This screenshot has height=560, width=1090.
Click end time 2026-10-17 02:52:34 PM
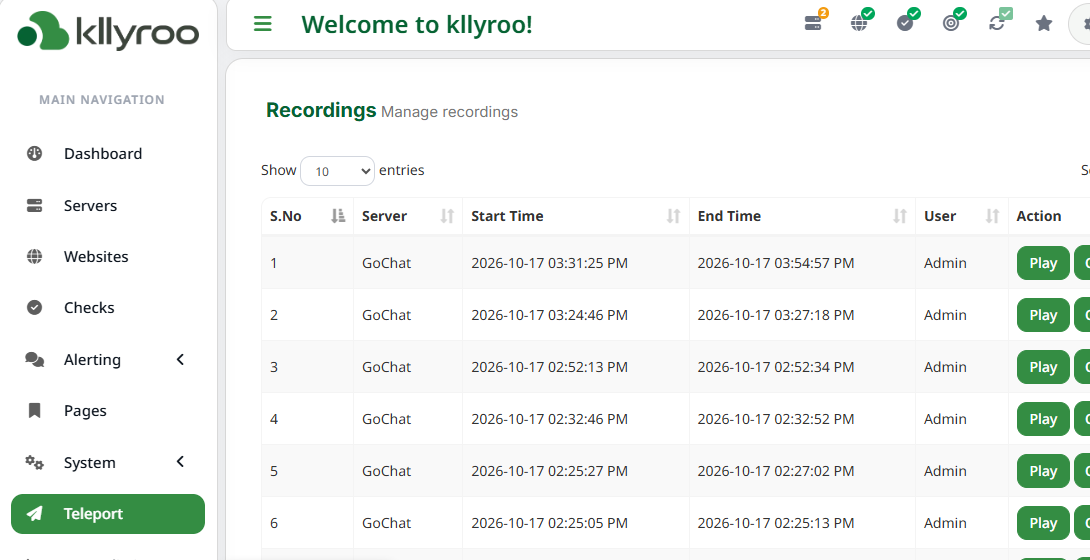click(776, 367)
